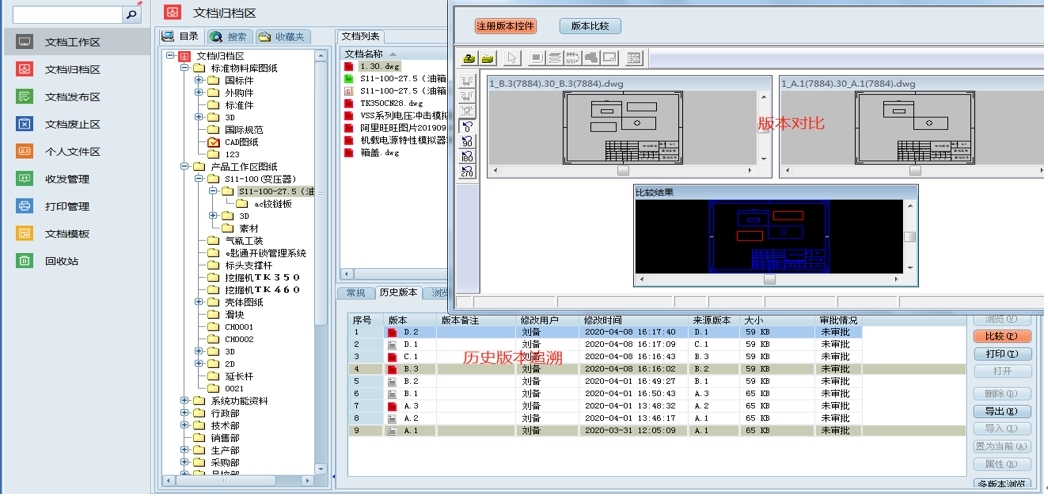
Task: Click the 打印 button in history panel
Action: 1002,353
